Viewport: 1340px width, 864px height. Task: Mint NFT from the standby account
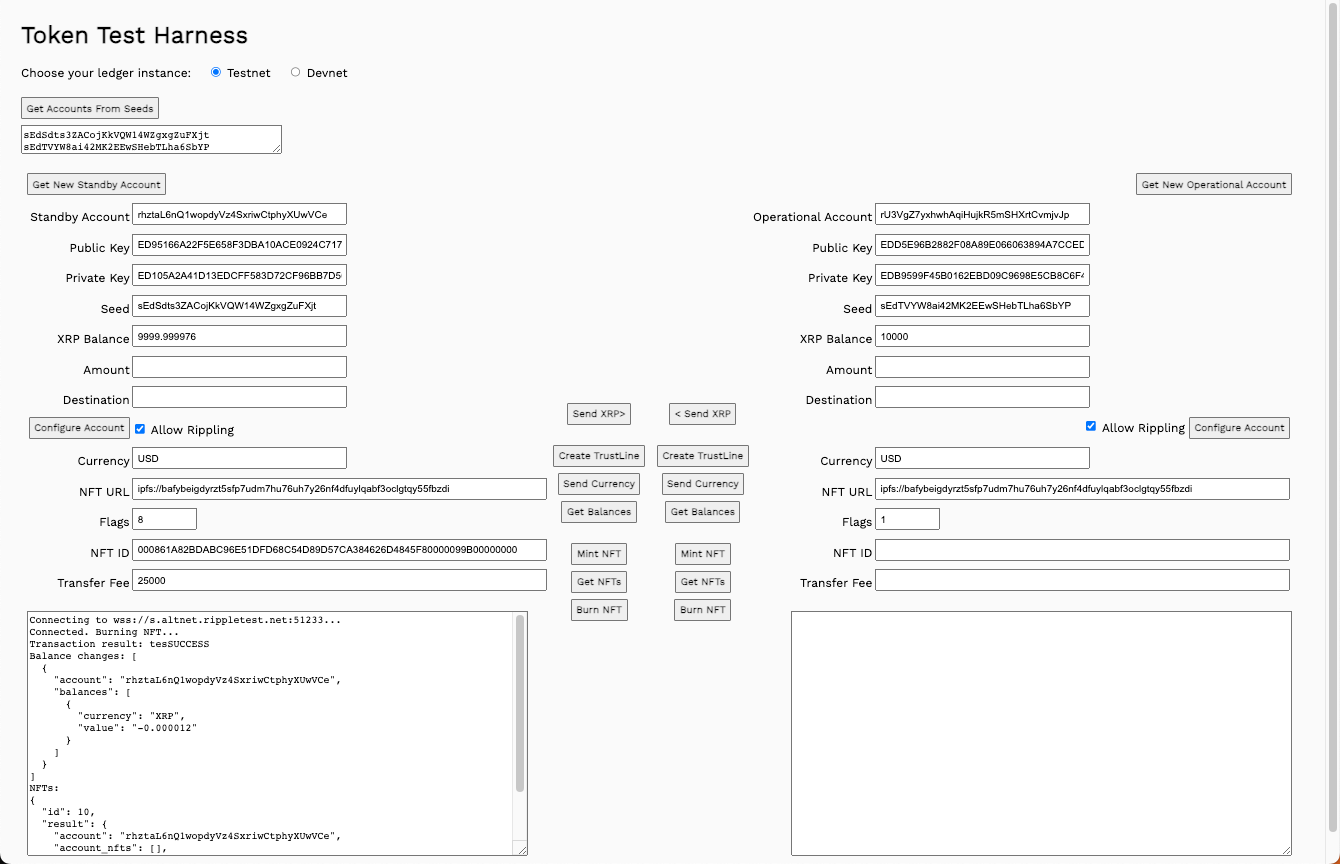599,554
